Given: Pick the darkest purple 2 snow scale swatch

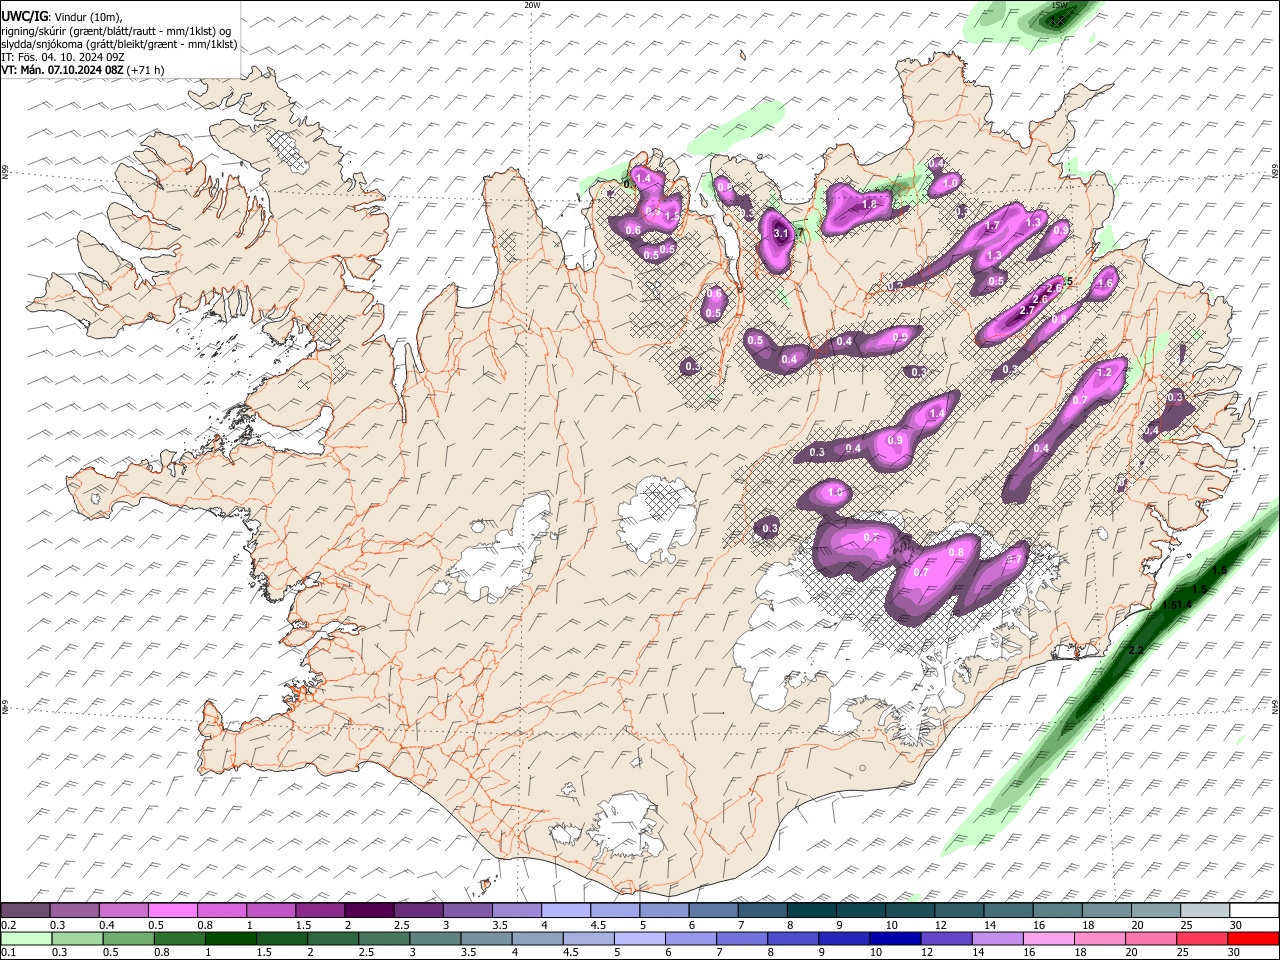Looking at the screenshot, I should (x=368, y=911).
